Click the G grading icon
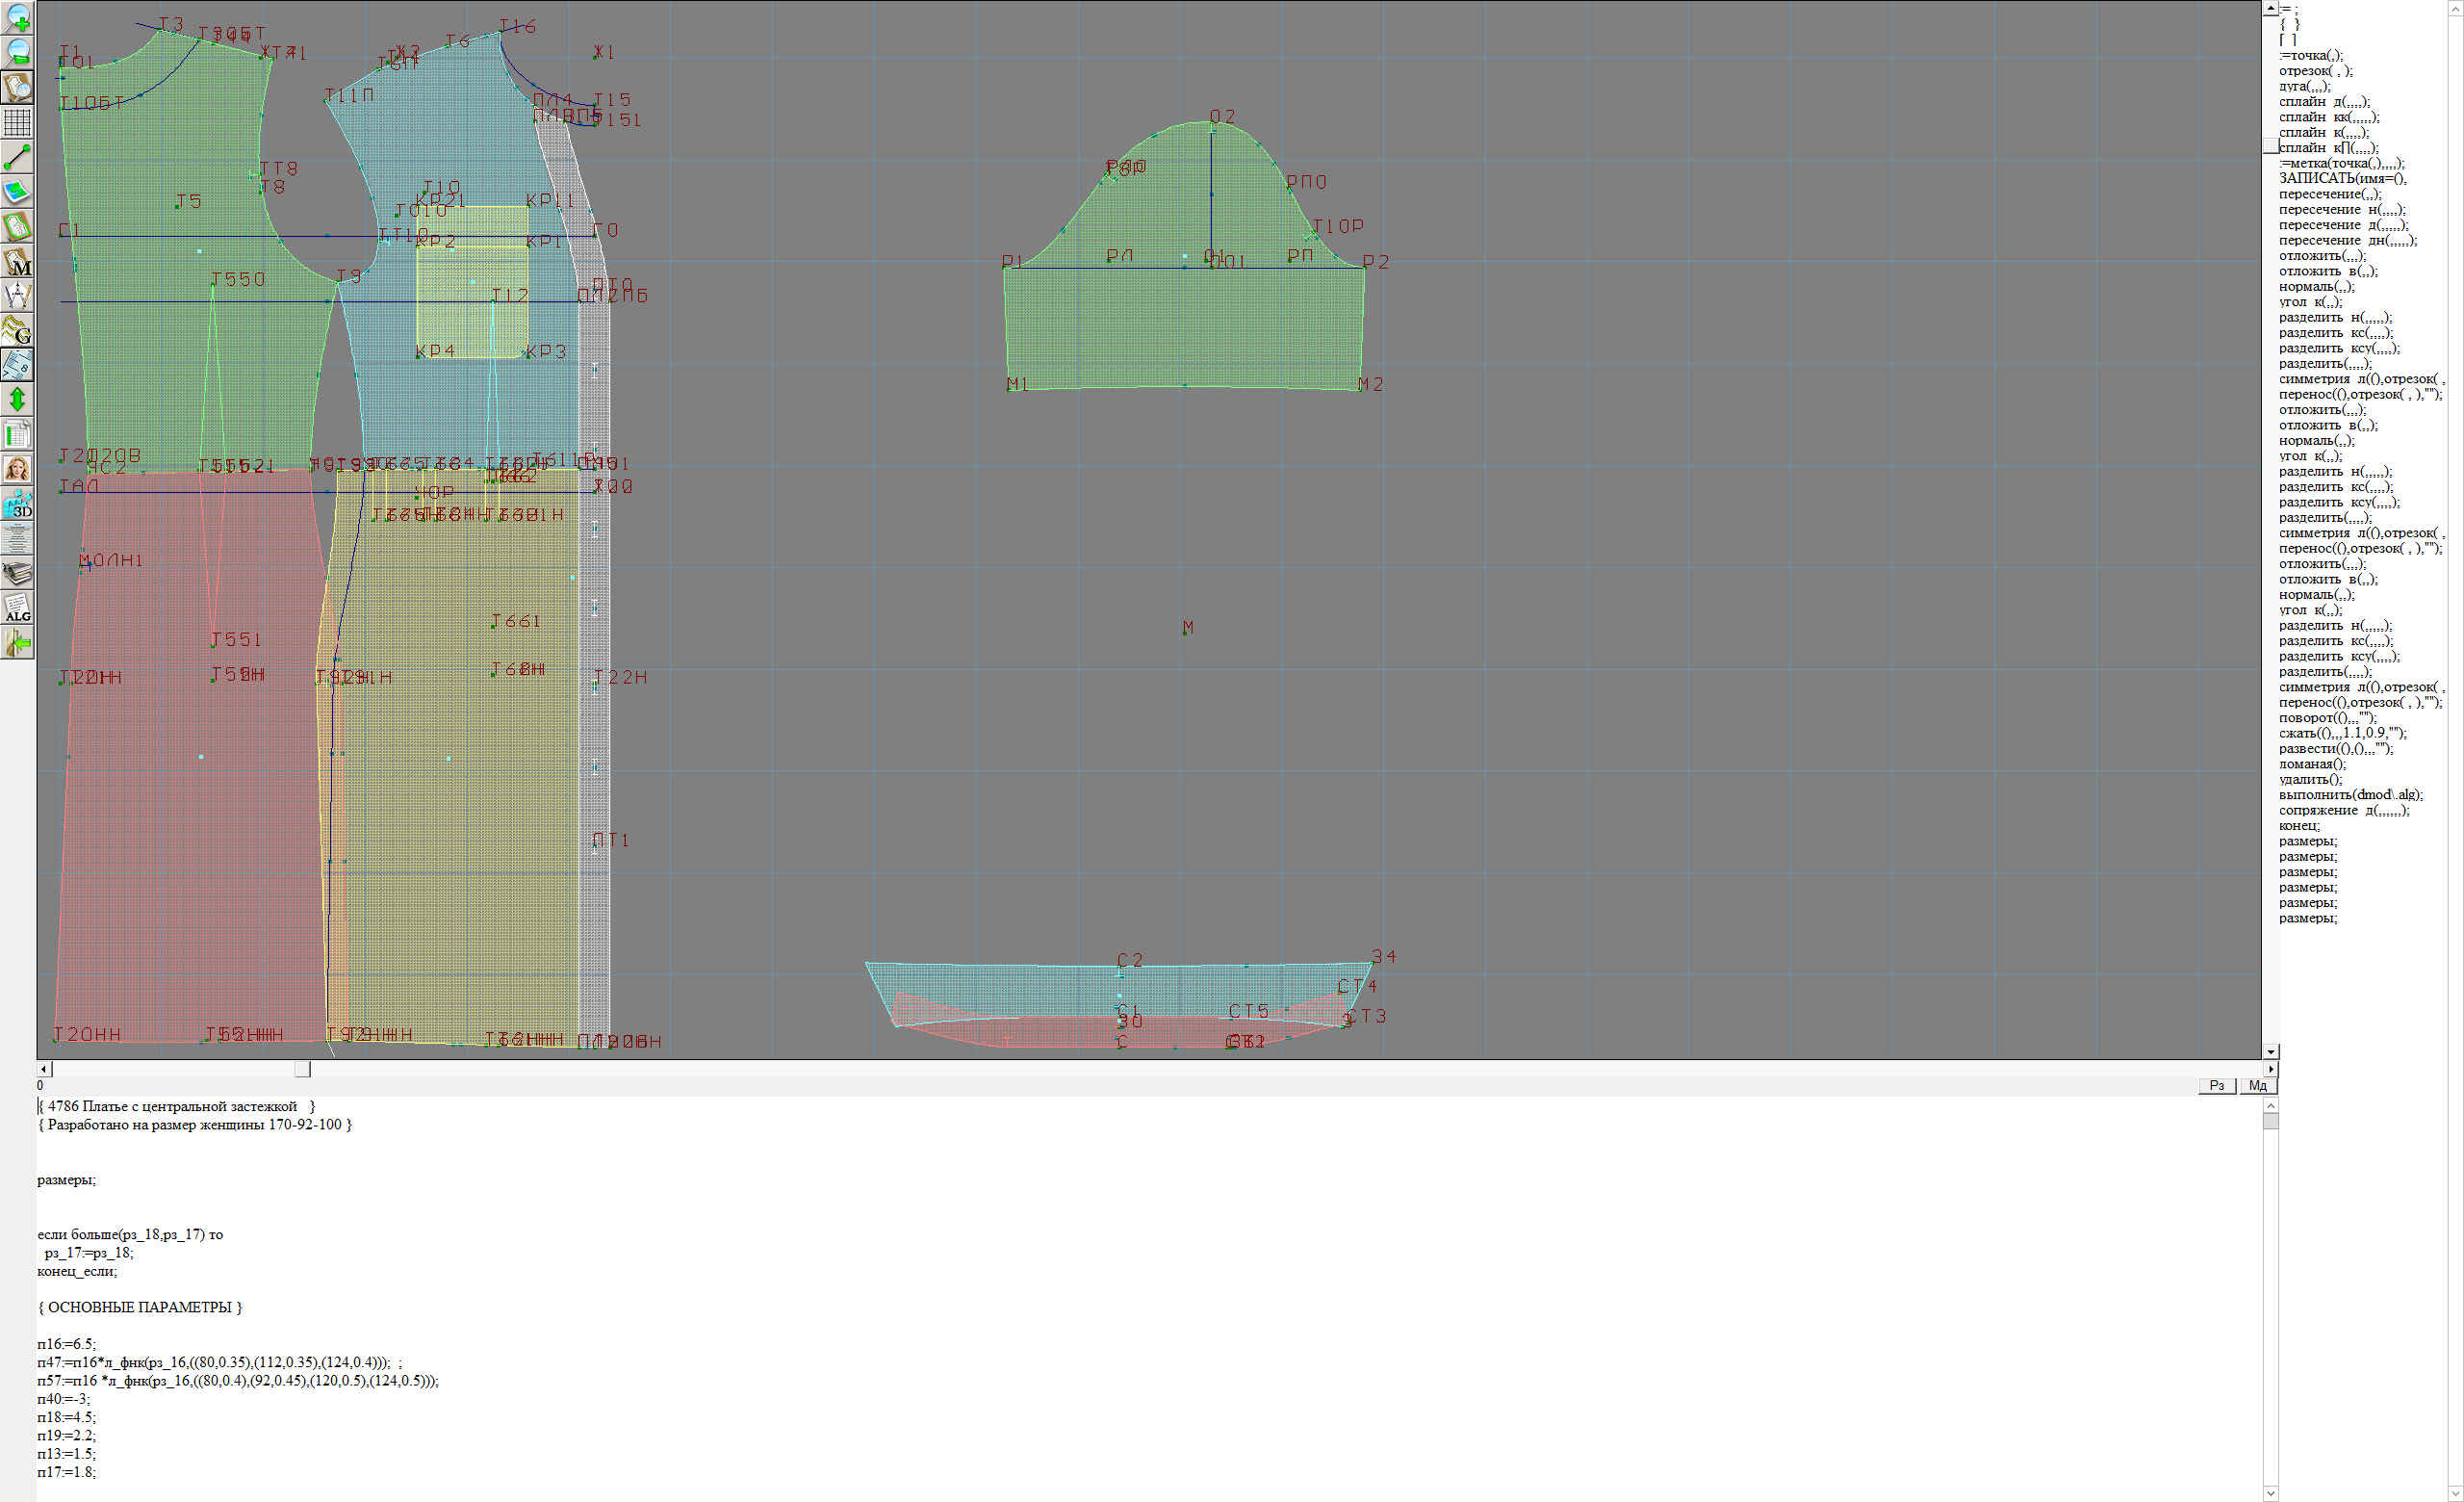This screenshot has height=1502, width=2464. point(18,330)
